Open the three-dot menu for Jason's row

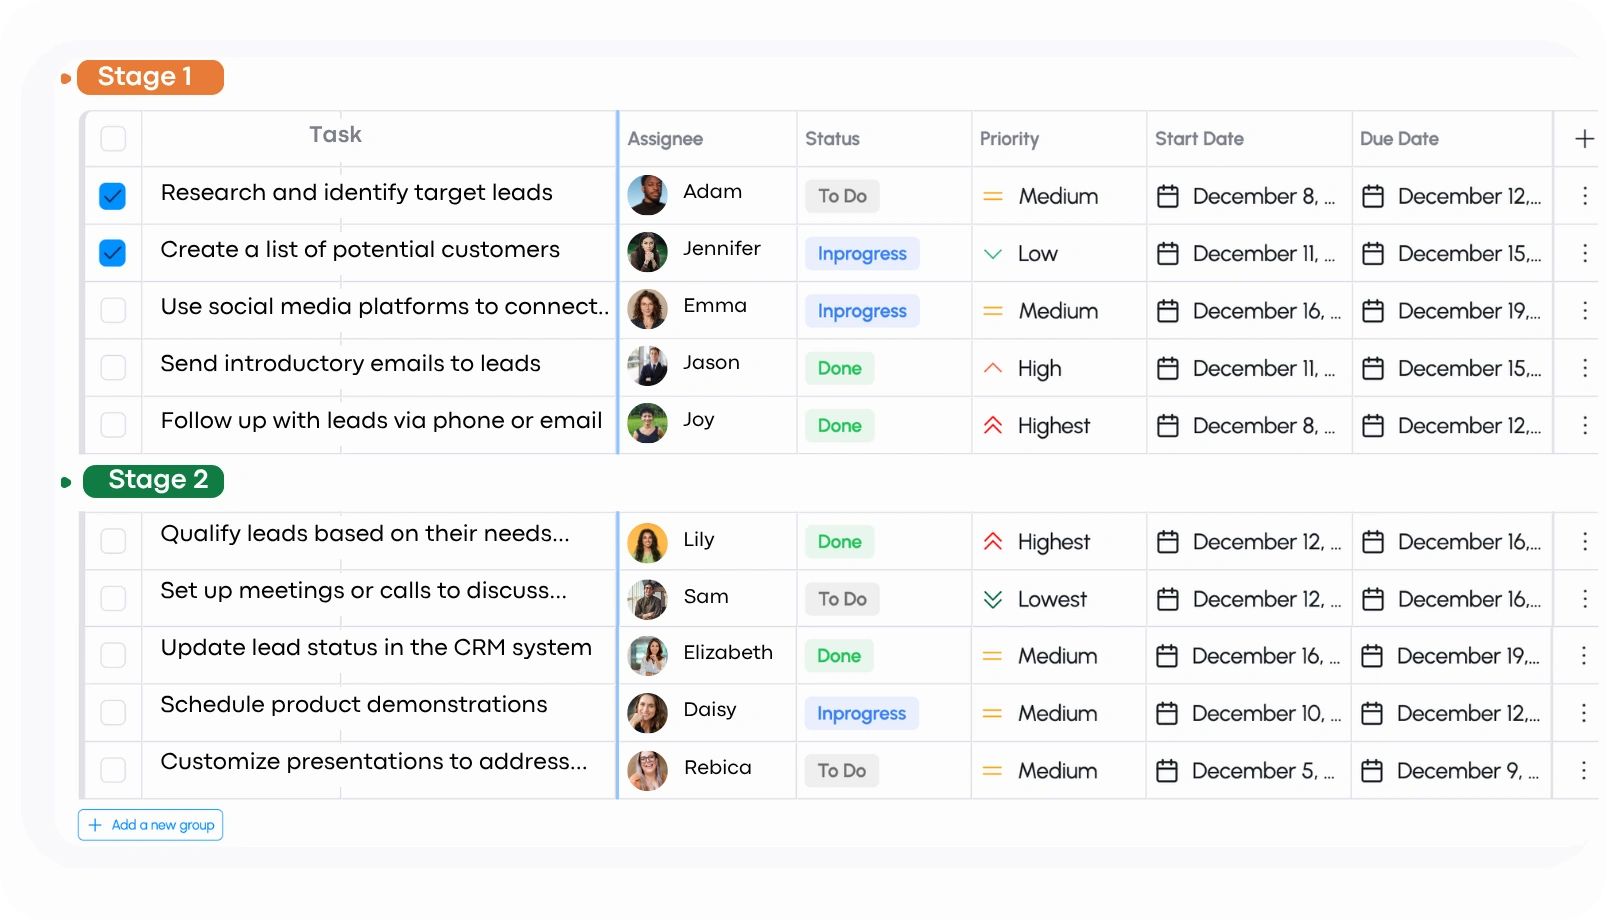tap(1585, 368)
